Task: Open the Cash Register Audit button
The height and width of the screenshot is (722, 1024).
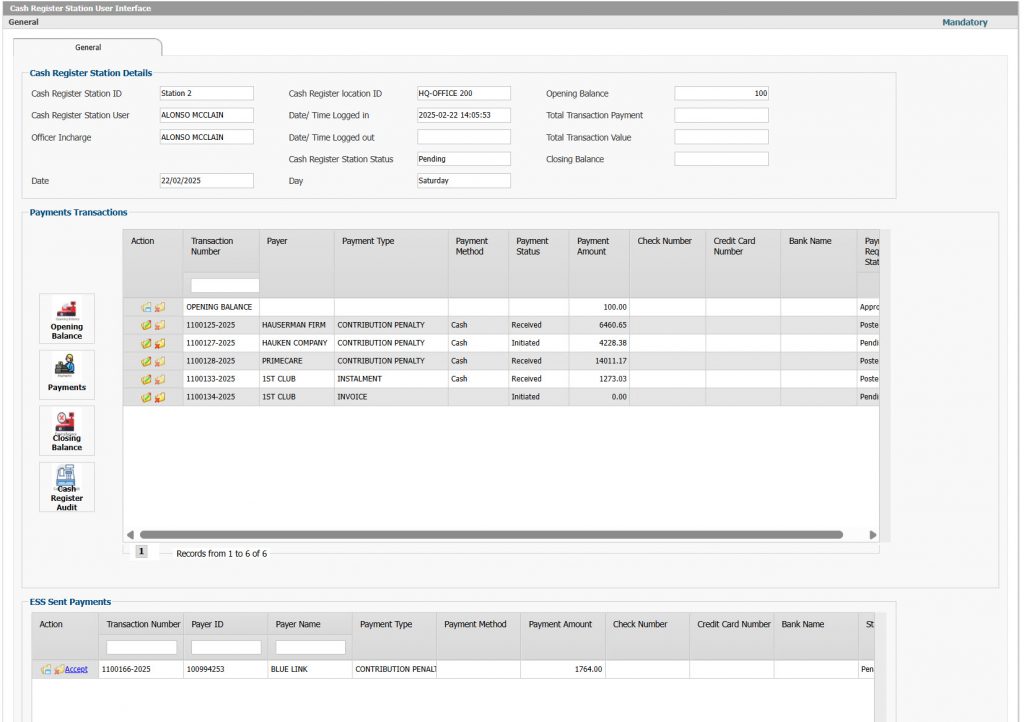Action: [67, 487]
